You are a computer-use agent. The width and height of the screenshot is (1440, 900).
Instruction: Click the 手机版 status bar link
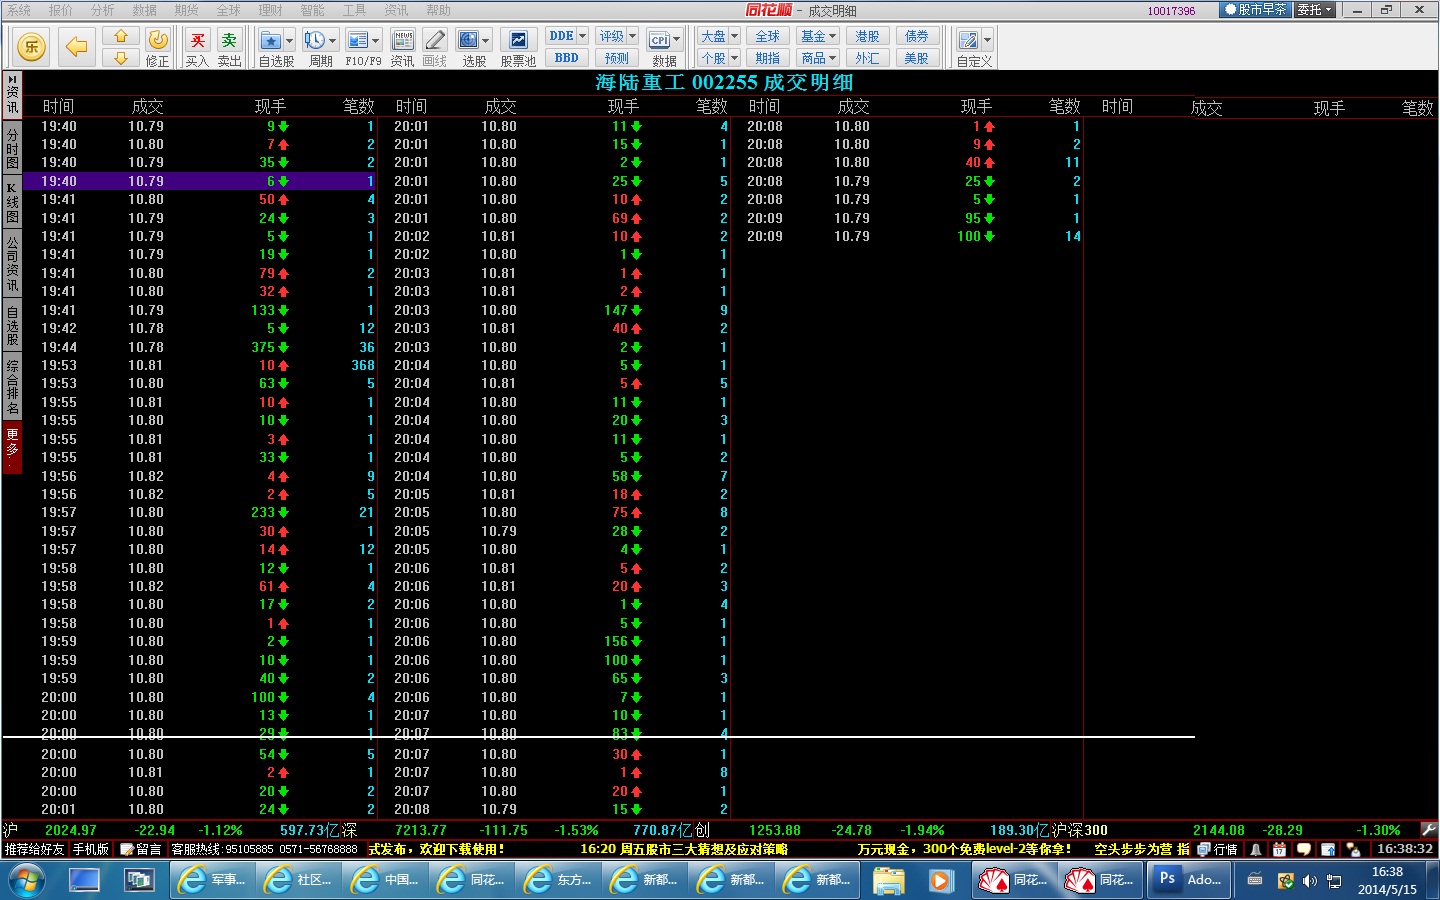[90, 849]
